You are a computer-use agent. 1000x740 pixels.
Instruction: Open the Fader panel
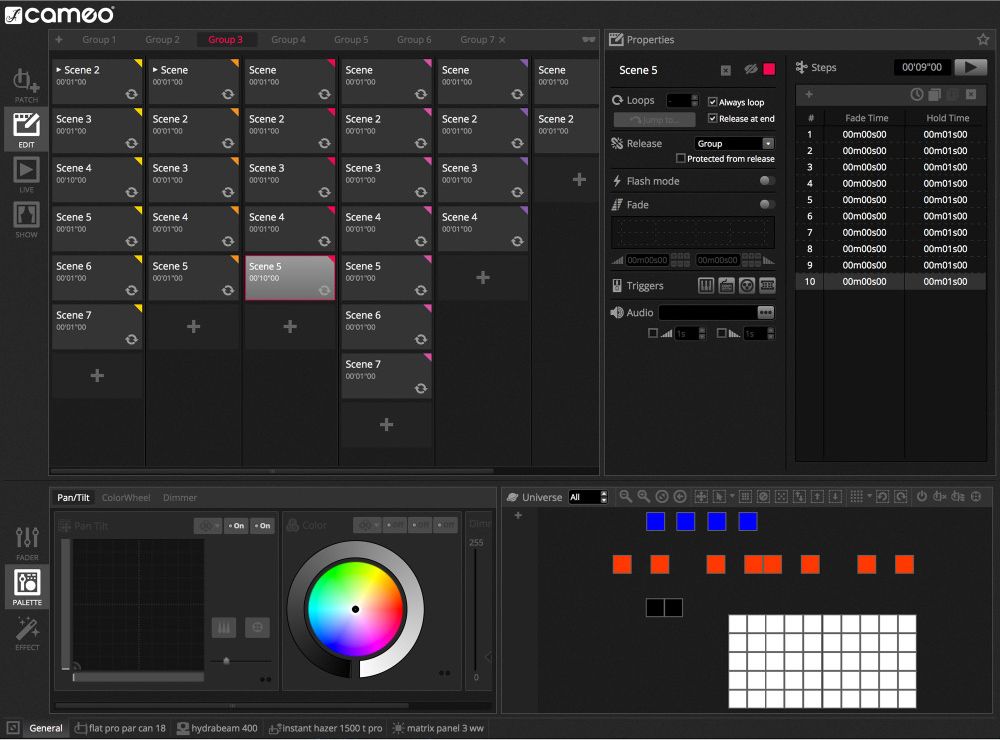pyautogui.click(x=27, y=541)
